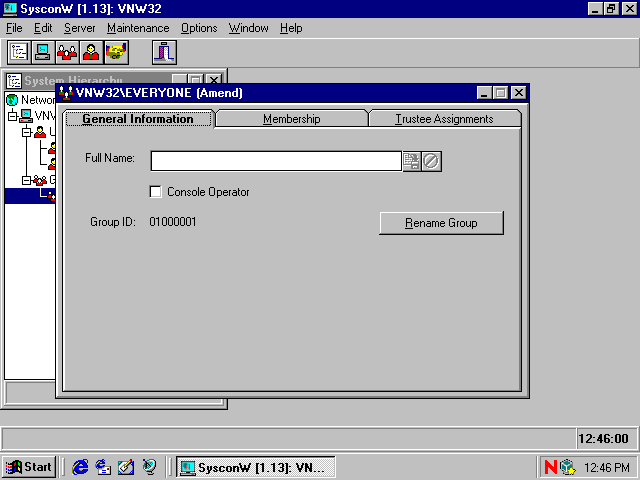
Task: Click the exit door toolbar icon
Action: tap(164, 52)
